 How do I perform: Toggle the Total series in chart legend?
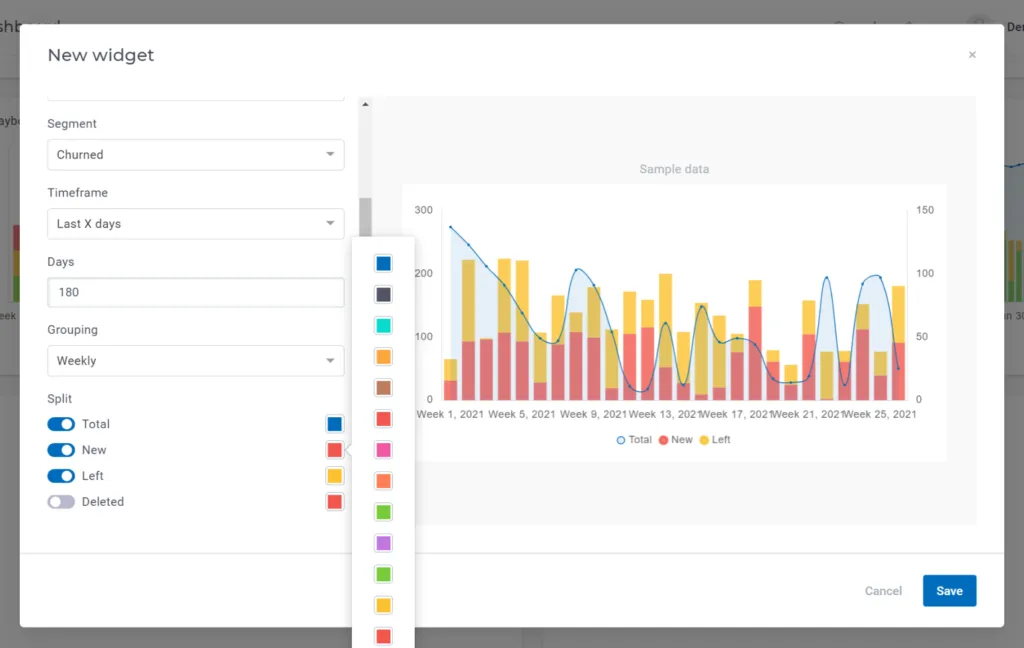click(x=634, y=440)
